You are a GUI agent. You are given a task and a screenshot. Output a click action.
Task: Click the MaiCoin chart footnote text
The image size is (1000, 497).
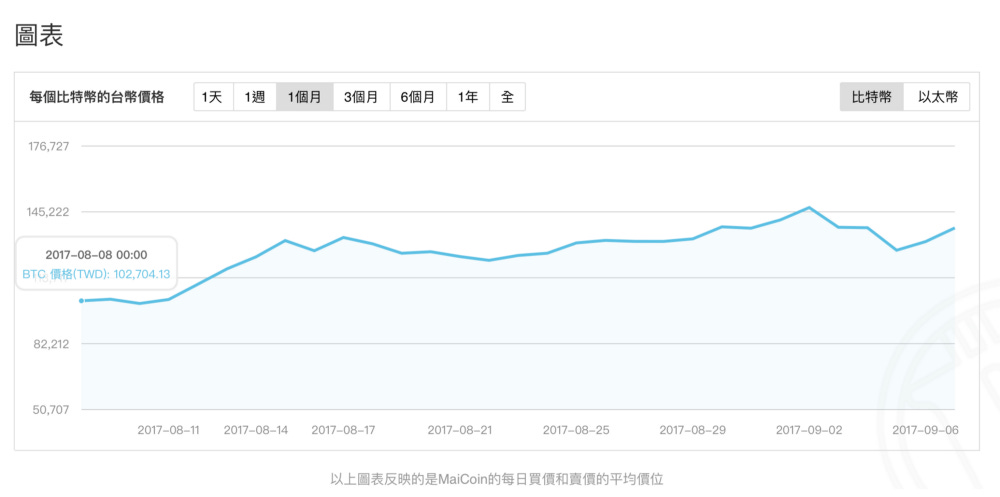[497, 478]
